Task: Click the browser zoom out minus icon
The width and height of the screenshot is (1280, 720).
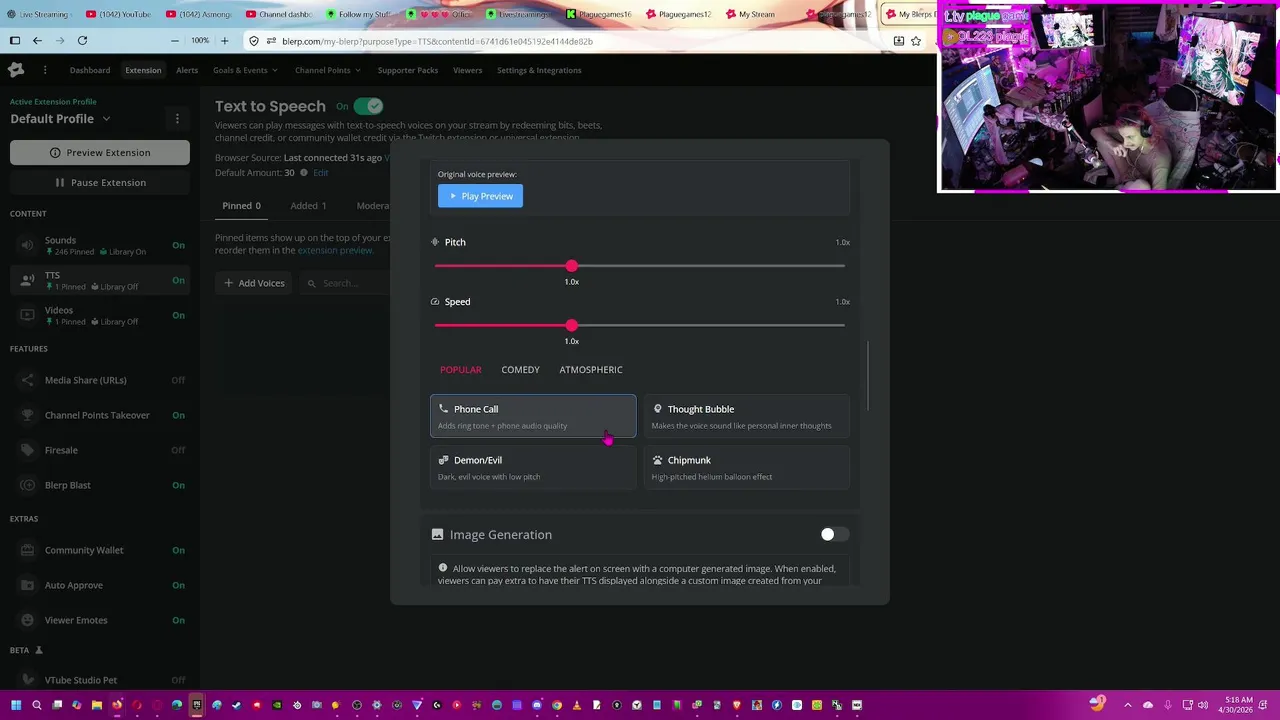Action: click(175, 41)
